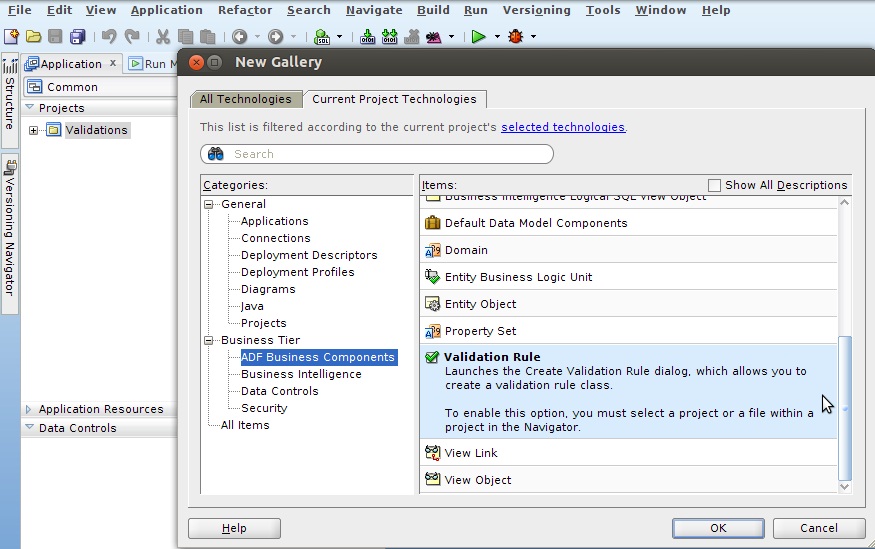
Task: Click the Save All toolbar icon
Action: [77, 37]
